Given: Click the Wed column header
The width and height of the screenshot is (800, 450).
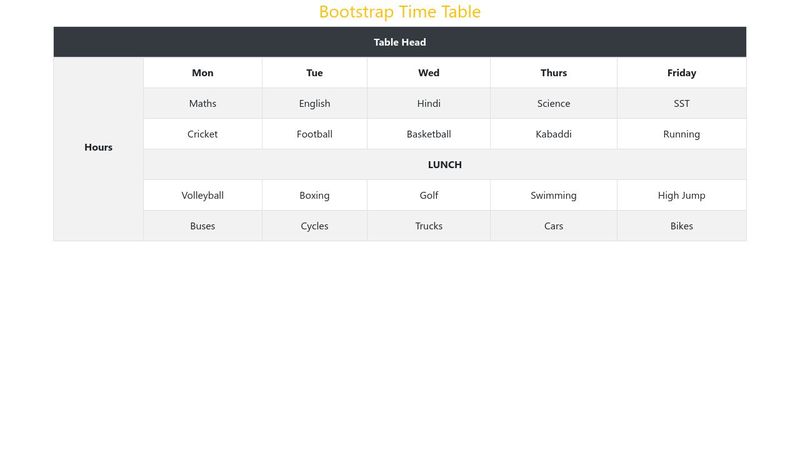Looking at the screenshot, I should pyautogui.click(x=428, y=73).
